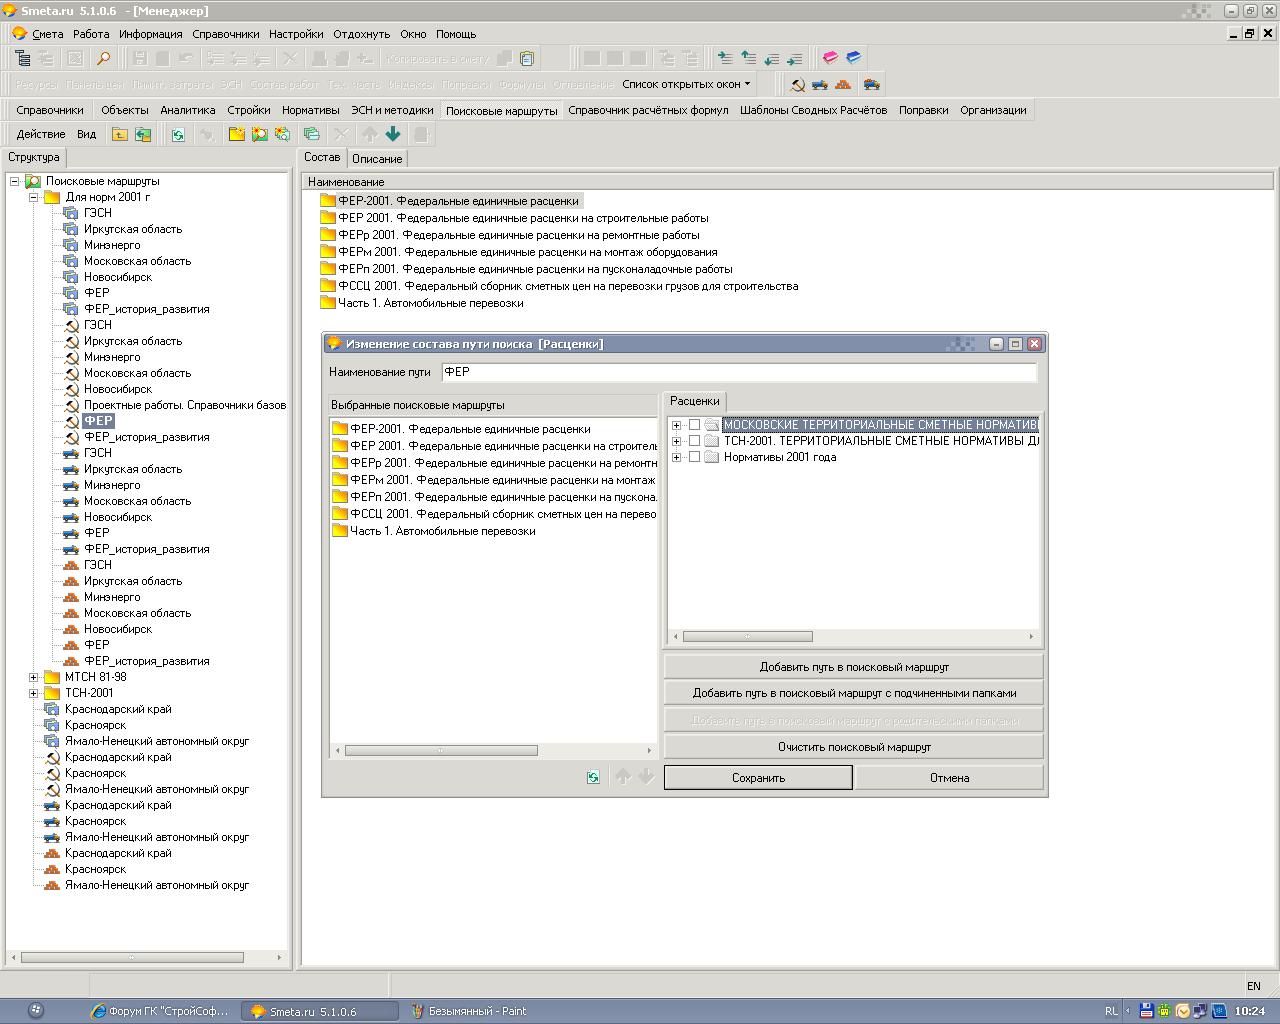Screen dimensions: 1280x1024
Task: Click the new yellow folder icon in manager toolbar
Action: click(x=236, y=134)
